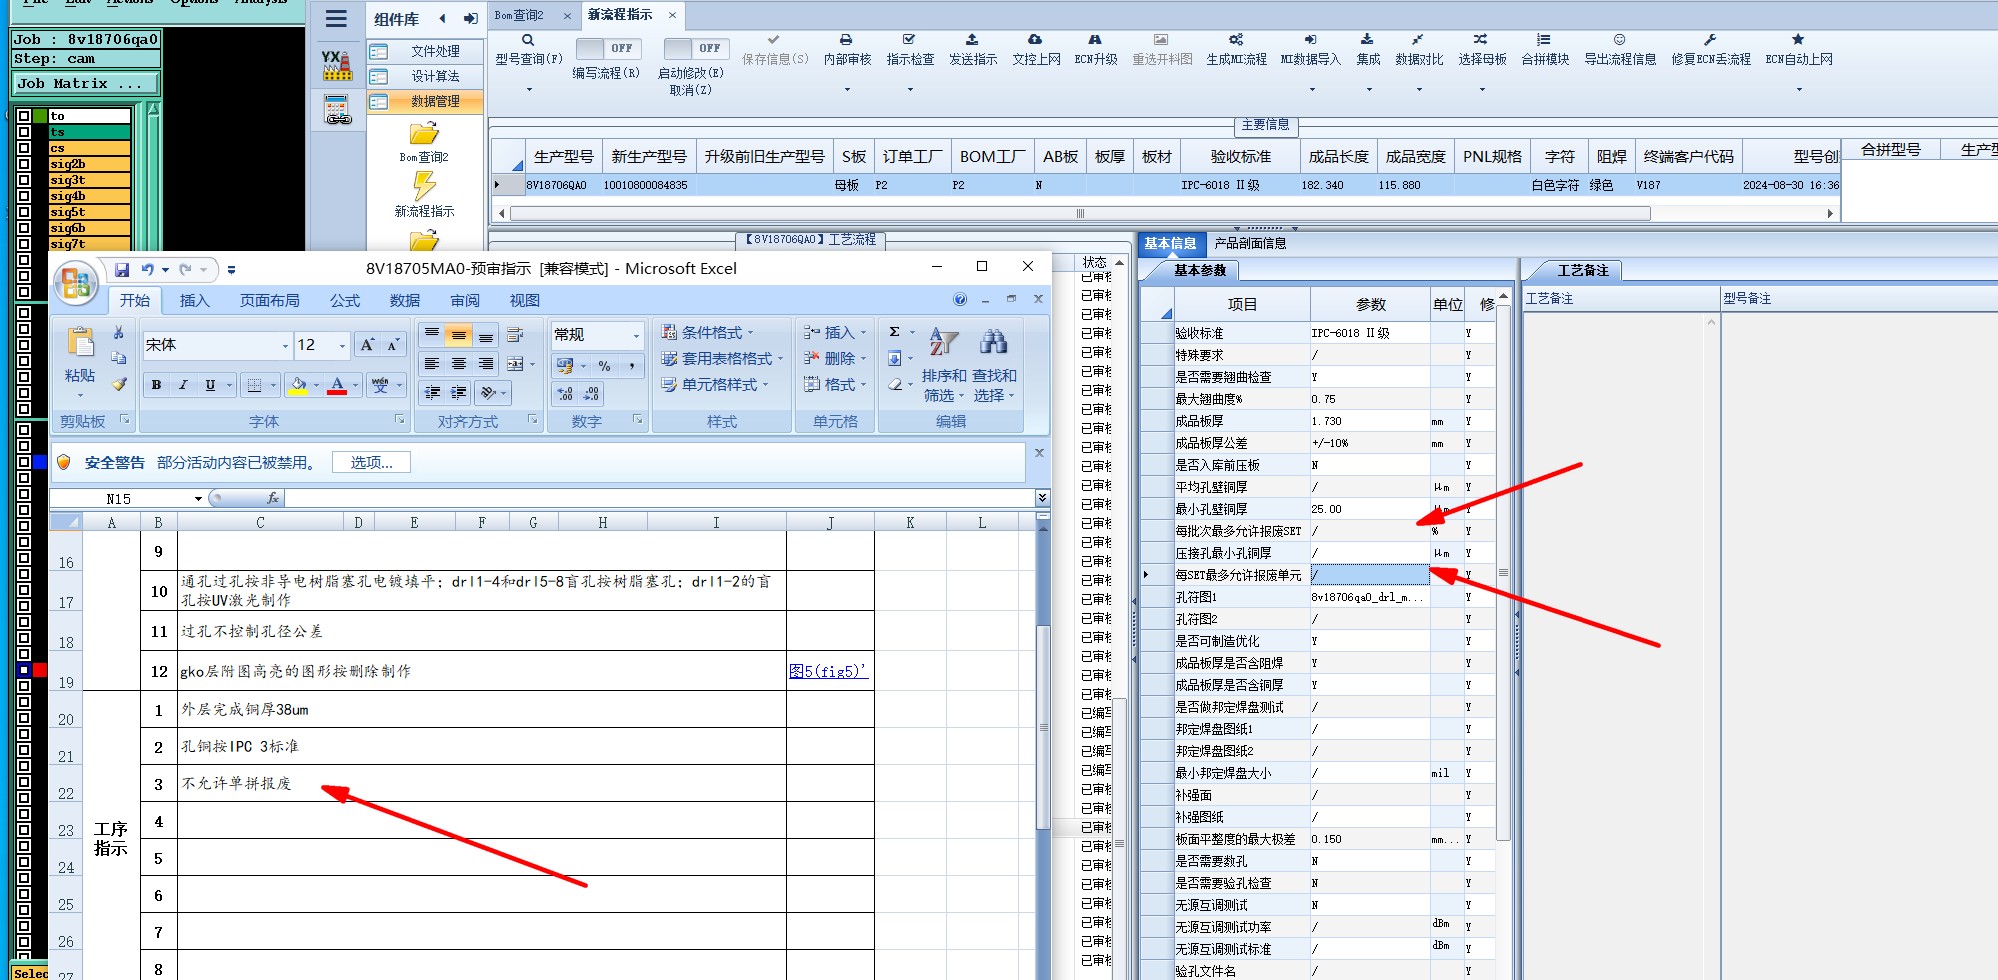Open the 新流程指示 lightning icon
The image size is (1998, 980).
click(424, 186)
